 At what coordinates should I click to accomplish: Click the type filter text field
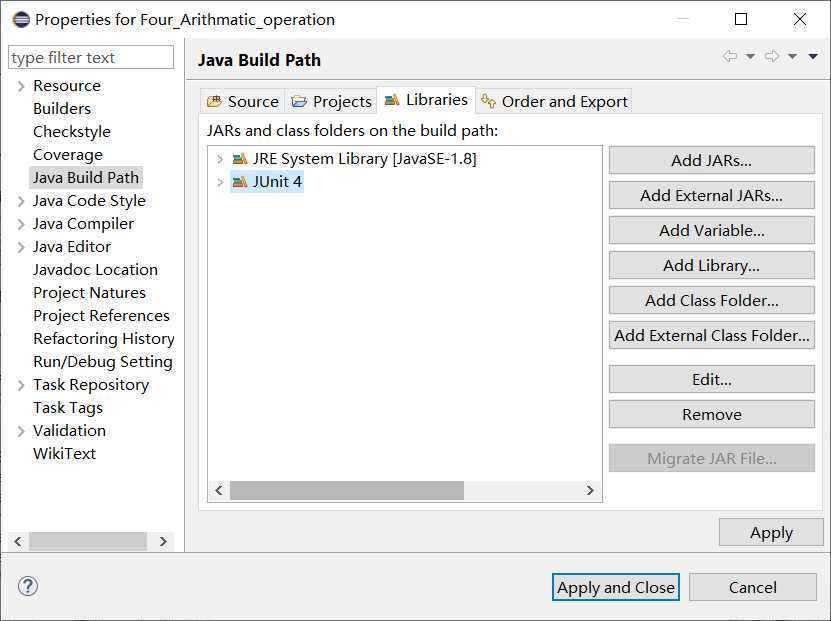click(91, 58)
